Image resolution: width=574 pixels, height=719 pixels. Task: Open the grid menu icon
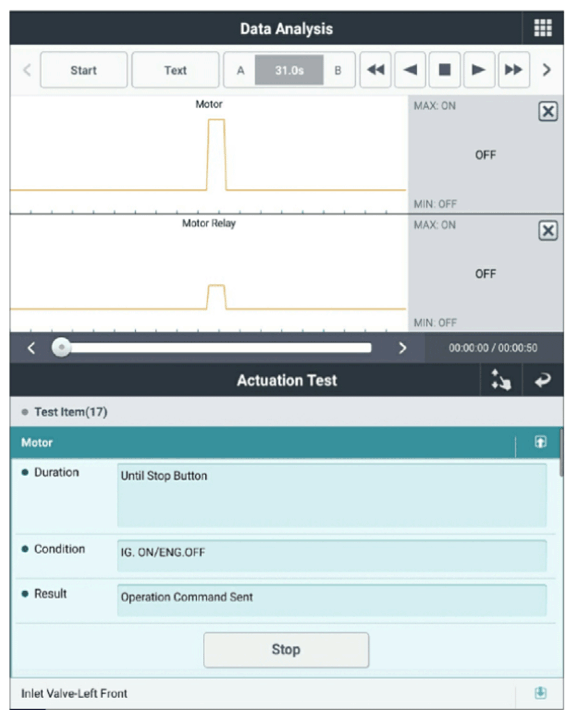(x=542, y=28)
